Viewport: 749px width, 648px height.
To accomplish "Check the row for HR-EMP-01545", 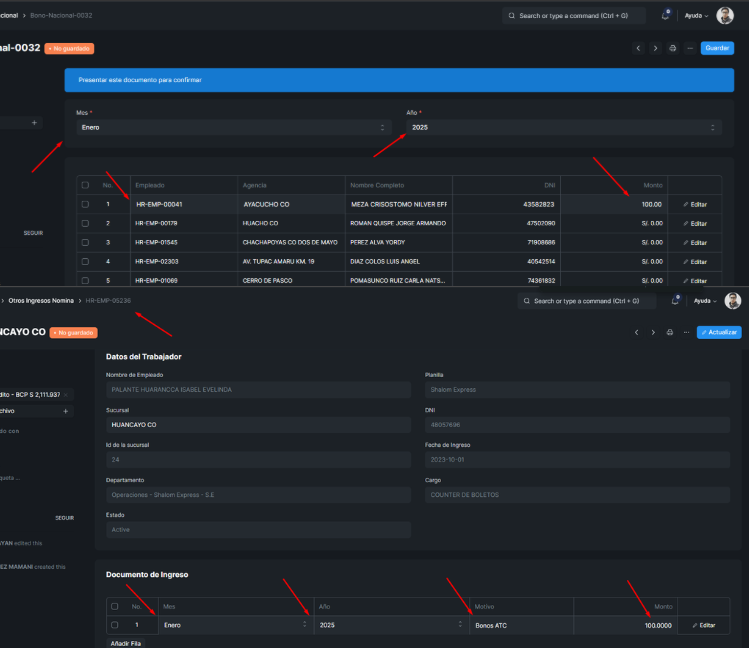I will (85, 243).
